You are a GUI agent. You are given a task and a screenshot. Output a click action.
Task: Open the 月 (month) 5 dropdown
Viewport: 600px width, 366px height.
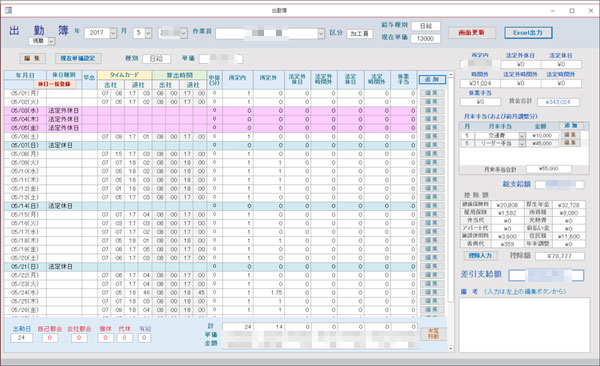point(148,33)
